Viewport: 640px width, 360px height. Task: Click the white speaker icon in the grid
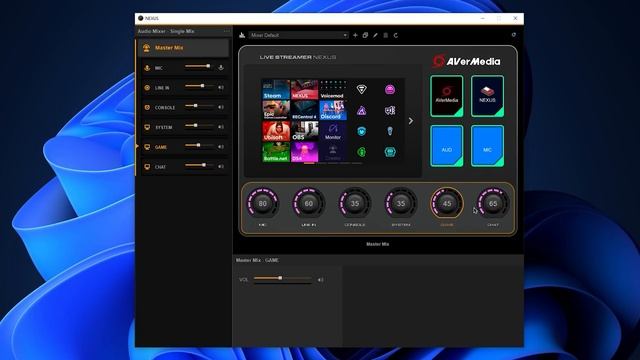tap(390, 110)
